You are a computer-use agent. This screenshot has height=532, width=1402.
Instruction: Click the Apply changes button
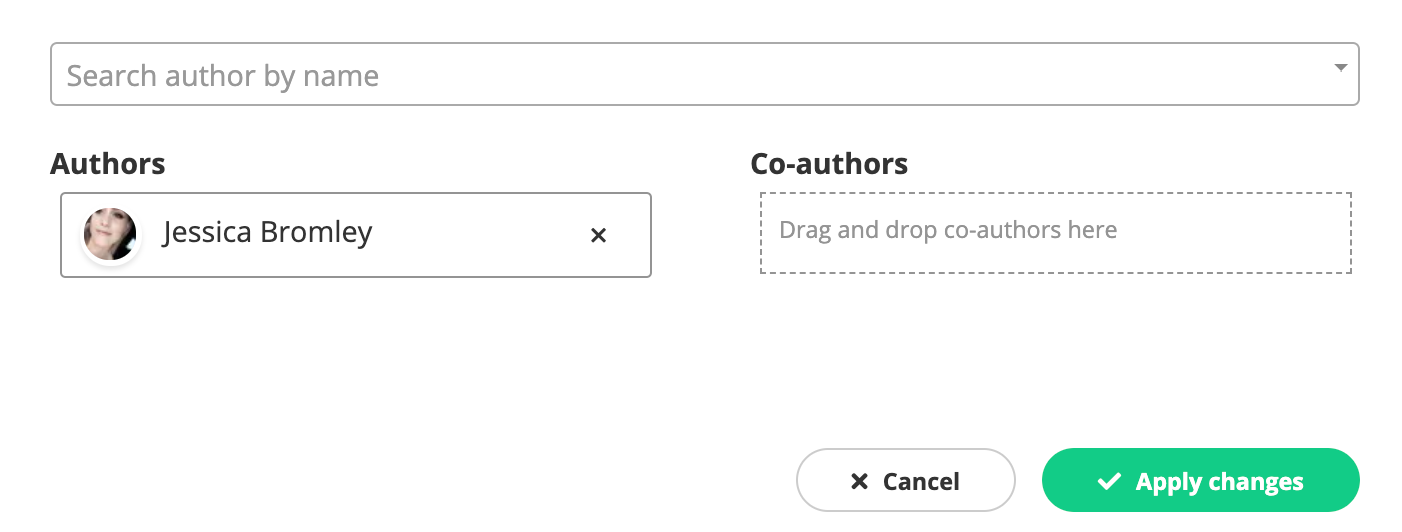(x=1200, y=480)
